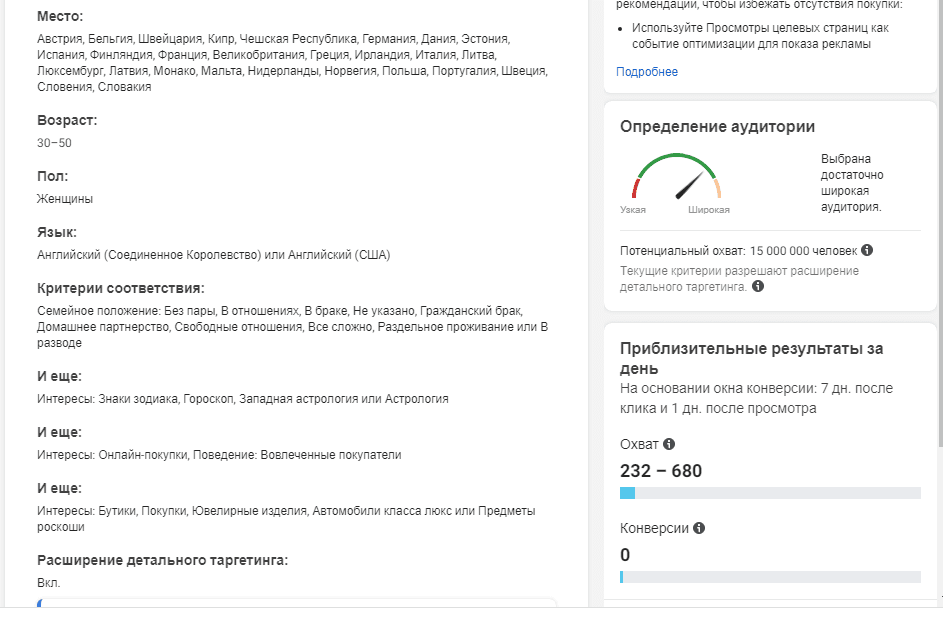Select the Место: heading
The image size is (943, 620).
tap(60, 16)
